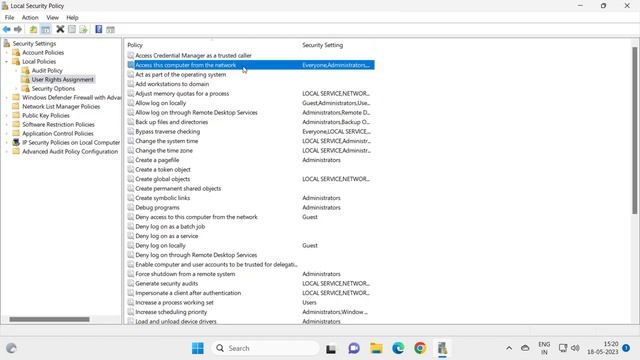The height and width of the screenshot is (360, 640).
Task: Launch Microsoft Edge from the taskbar
Action: click(398, 348)
